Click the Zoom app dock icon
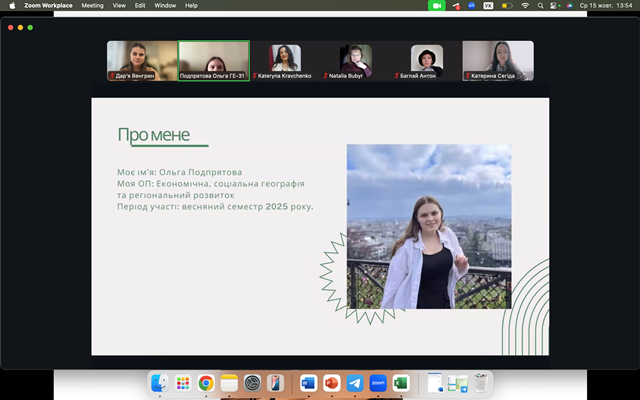 click(378, 383)
